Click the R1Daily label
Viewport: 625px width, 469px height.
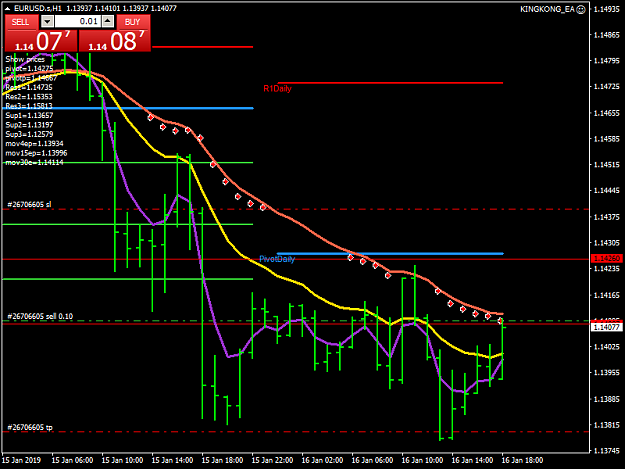277,88
